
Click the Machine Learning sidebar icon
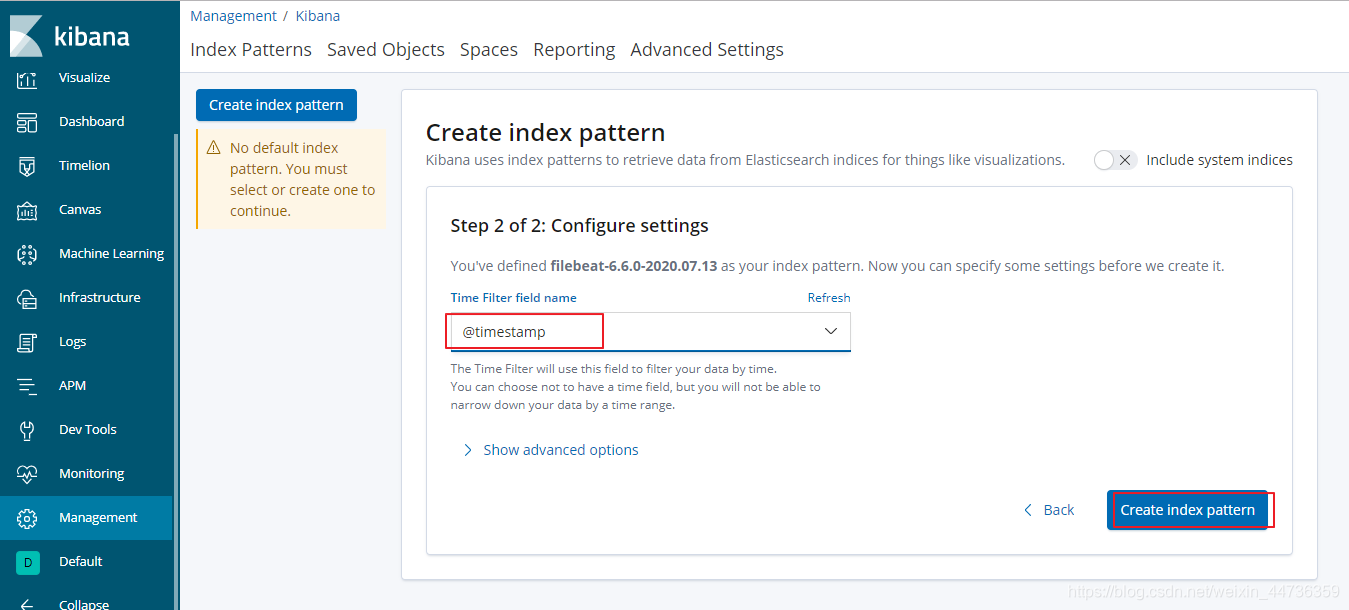pyautogui.click(x=27, y=254)
